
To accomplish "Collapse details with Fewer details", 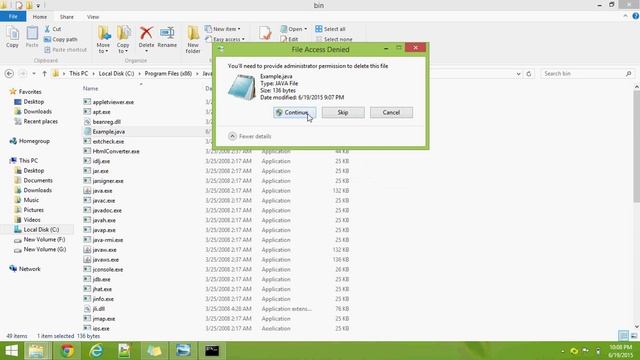I will 249,136.
